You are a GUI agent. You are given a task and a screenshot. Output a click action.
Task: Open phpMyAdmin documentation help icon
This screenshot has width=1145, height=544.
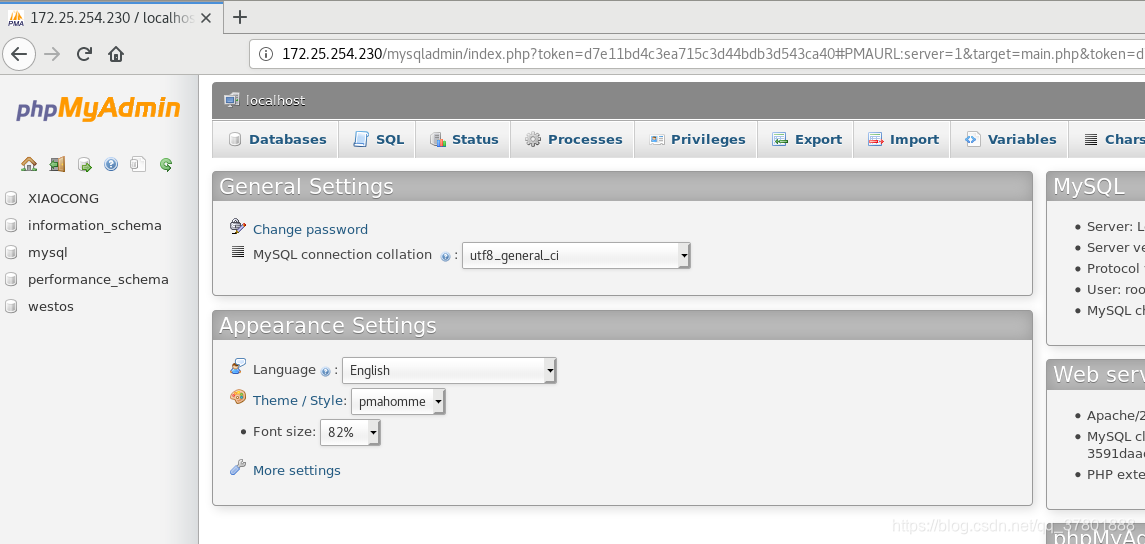[111, 164]
